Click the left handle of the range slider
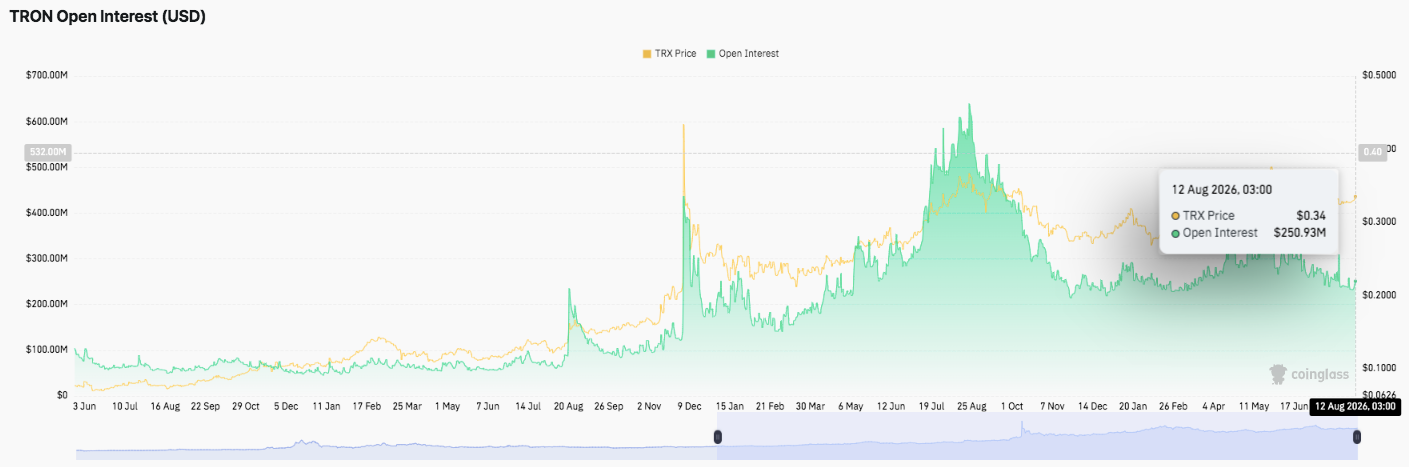Viewport: 1409px width, 467px height. point(717,437)
